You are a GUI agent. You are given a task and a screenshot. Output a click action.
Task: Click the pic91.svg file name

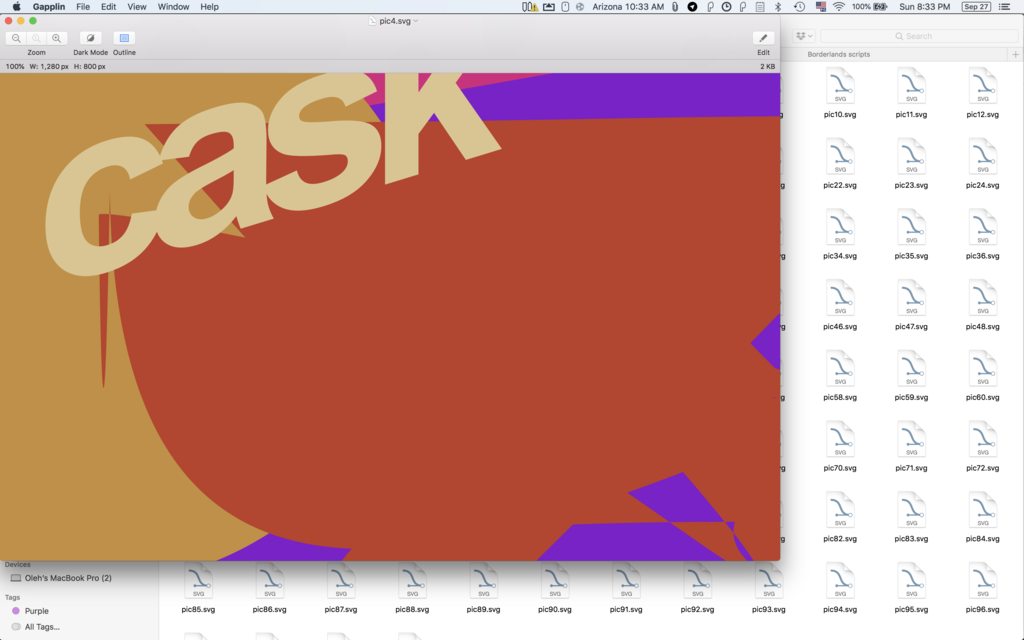pos(626,609)
